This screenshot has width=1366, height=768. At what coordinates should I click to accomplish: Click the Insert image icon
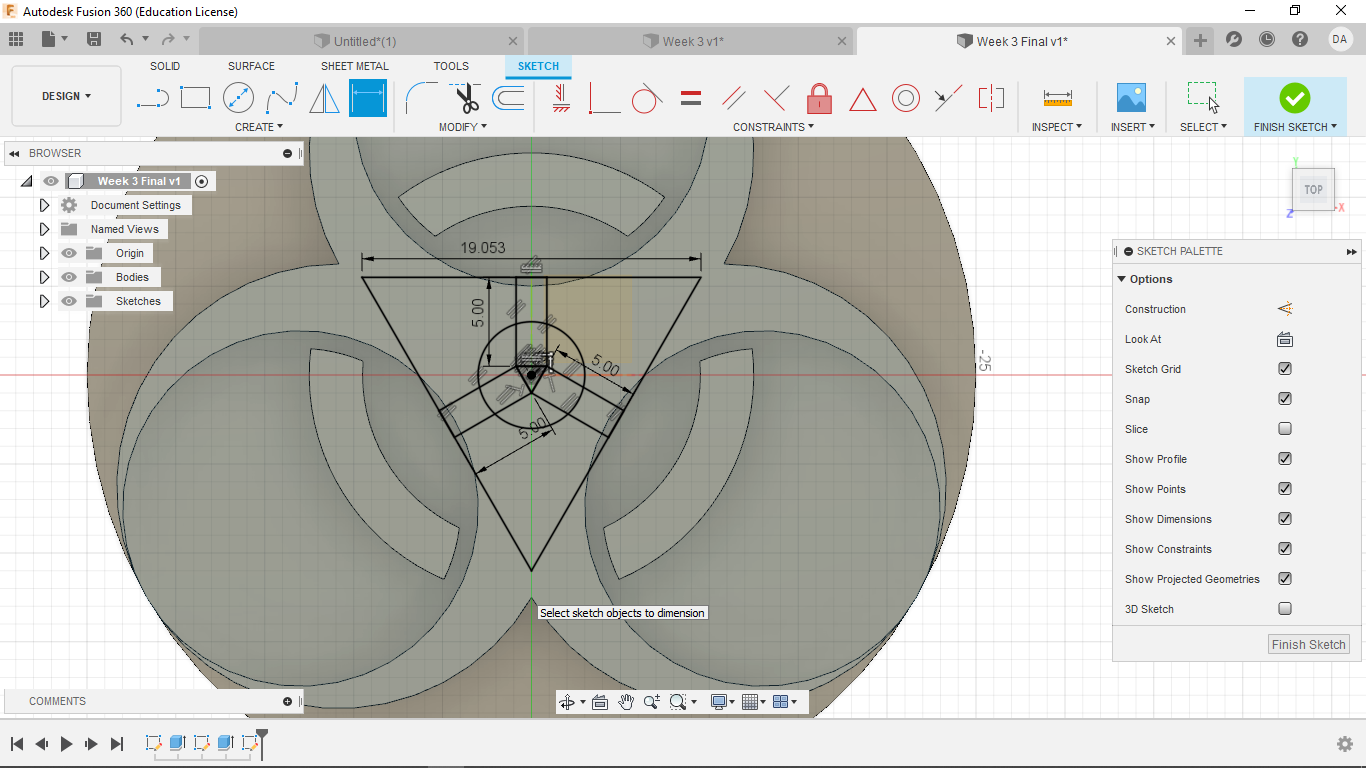(1131, 98)
